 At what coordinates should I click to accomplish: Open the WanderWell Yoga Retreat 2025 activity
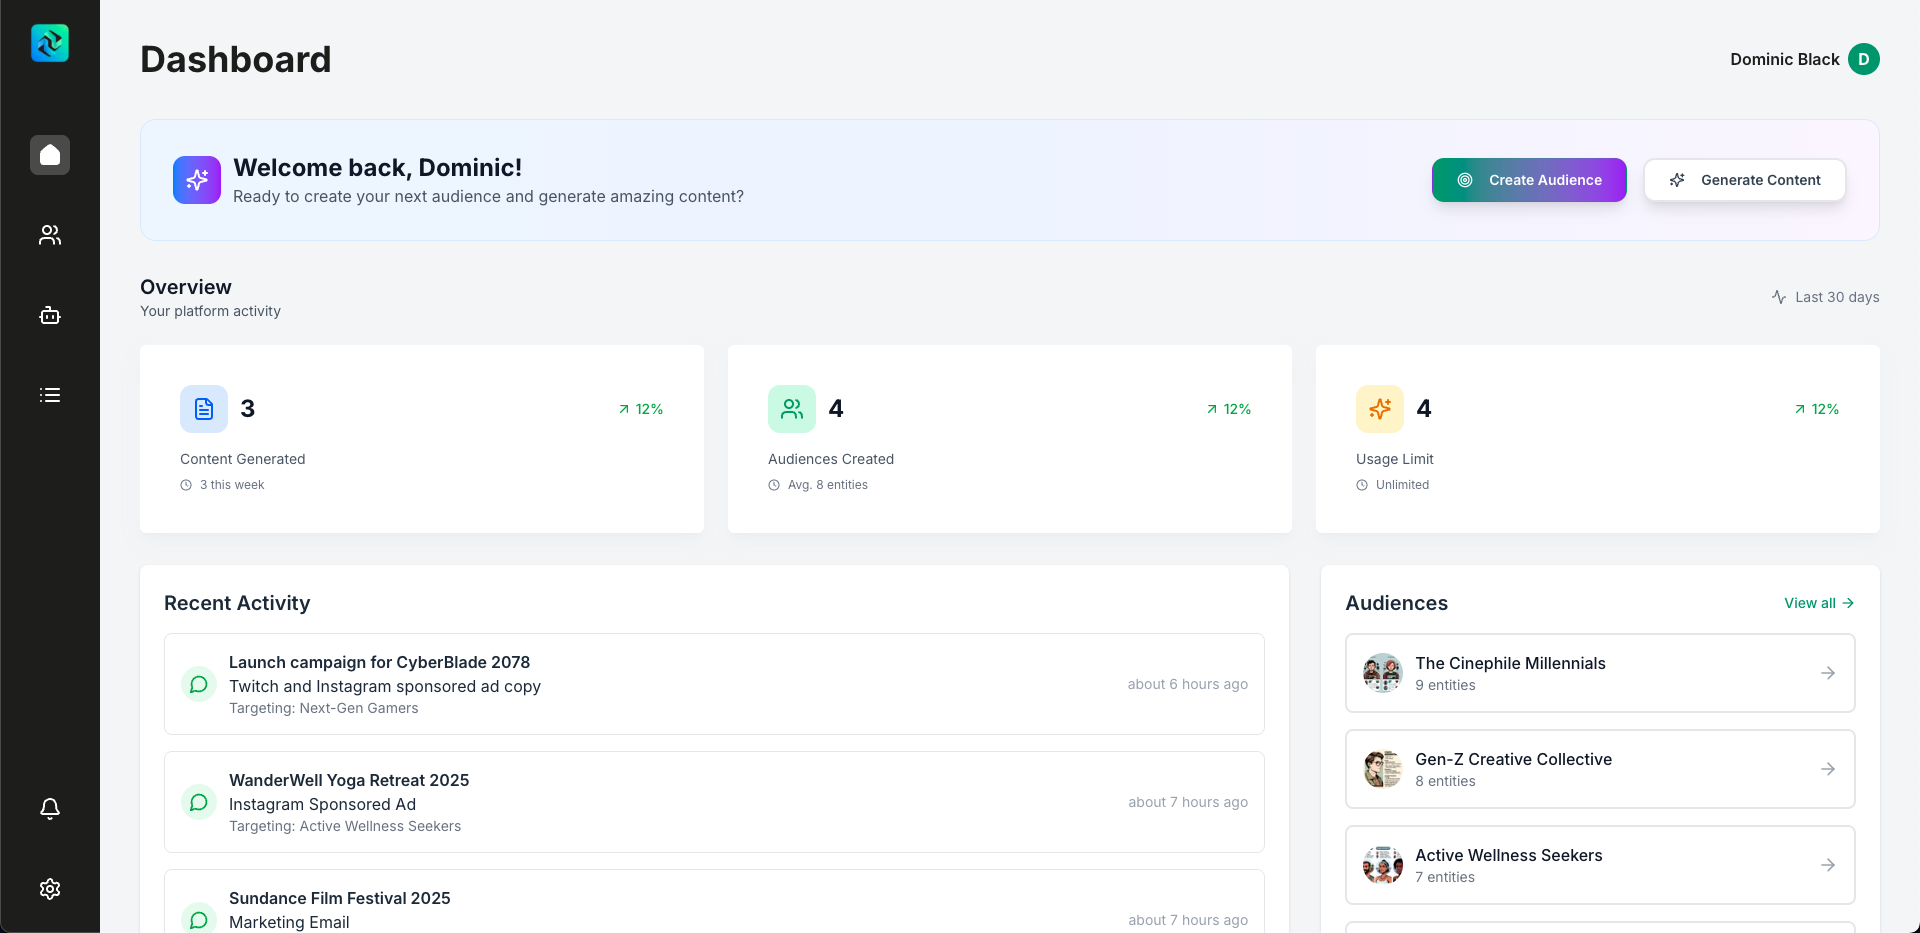349,780
